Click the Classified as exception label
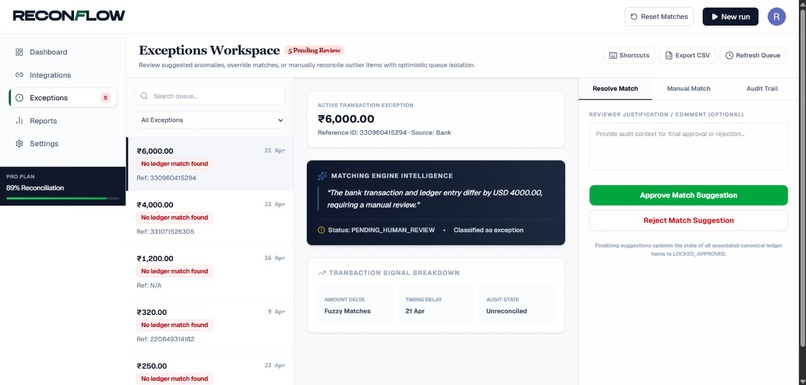Viewport: 806px width, 385px height. (488, 230)
